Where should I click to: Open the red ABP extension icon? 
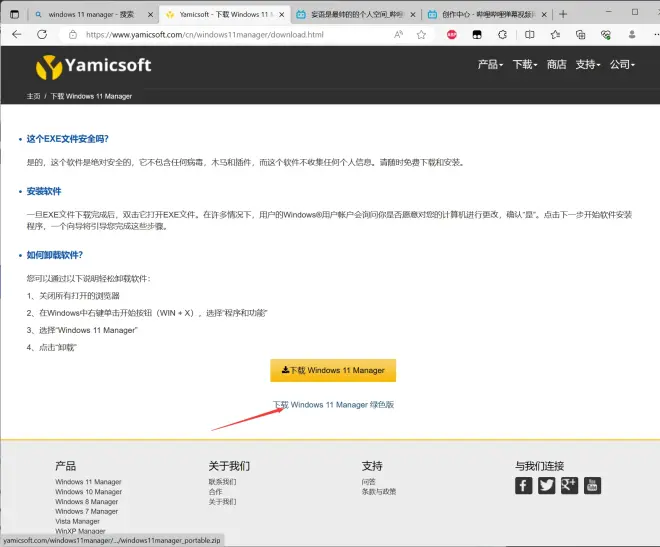tap(452, 35)
